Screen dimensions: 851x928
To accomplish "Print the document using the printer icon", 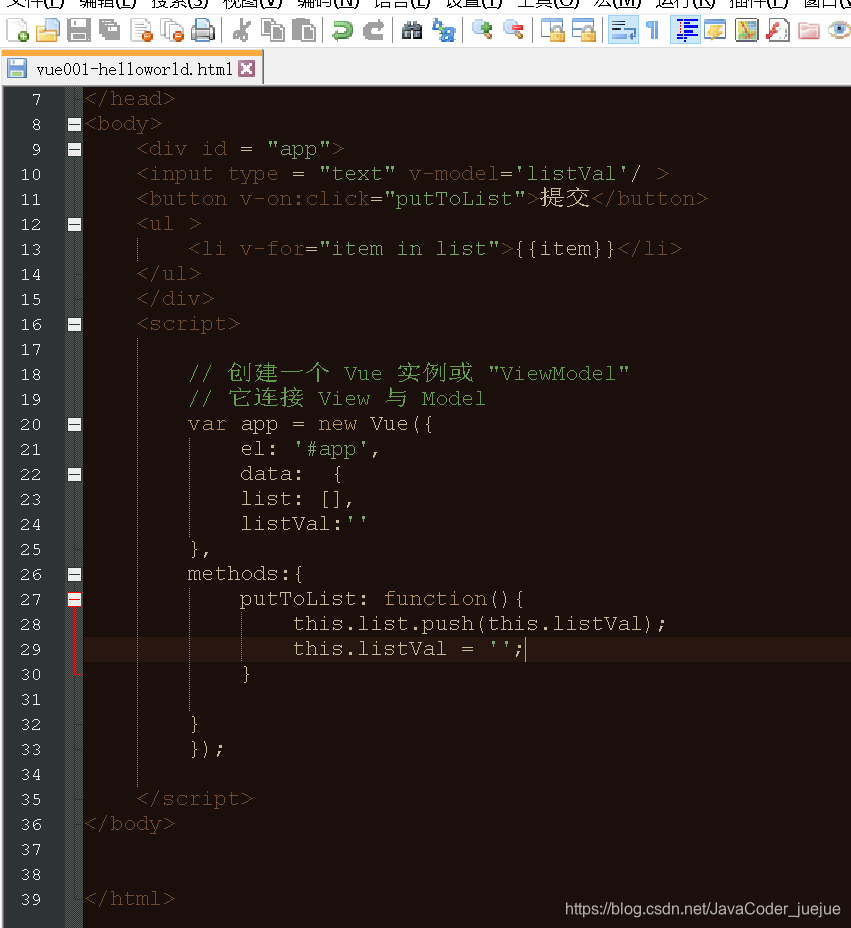I will pos(203,30).
